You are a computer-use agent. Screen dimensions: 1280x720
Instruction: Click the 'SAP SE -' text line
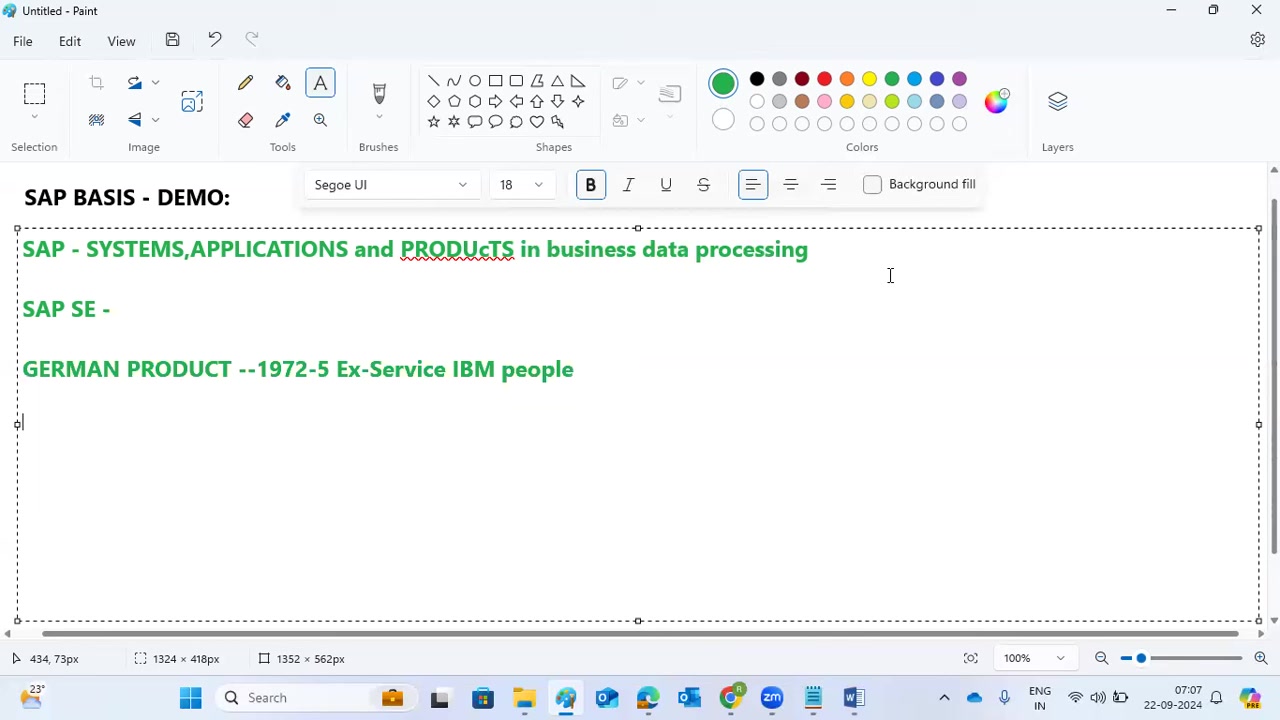point(66,309)
